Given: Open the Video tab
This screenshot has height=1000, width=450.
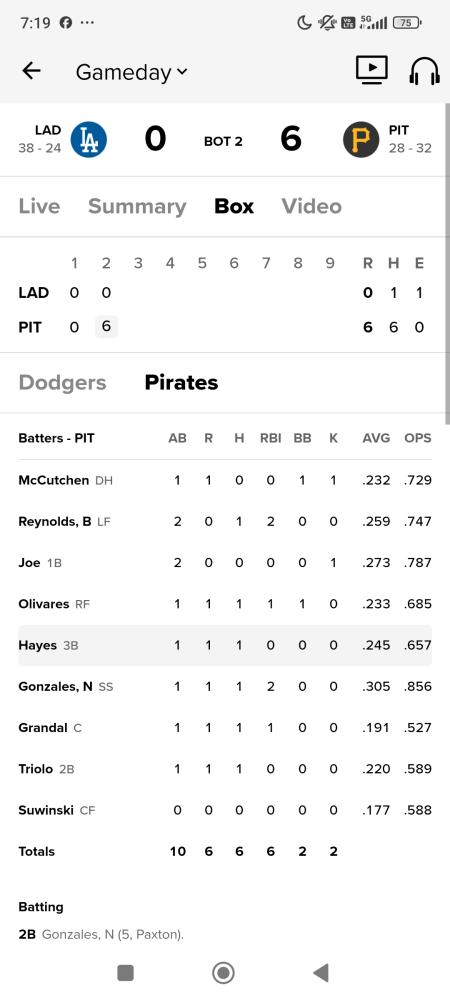Looking at the screenshot, I should (x=312, y=206).
